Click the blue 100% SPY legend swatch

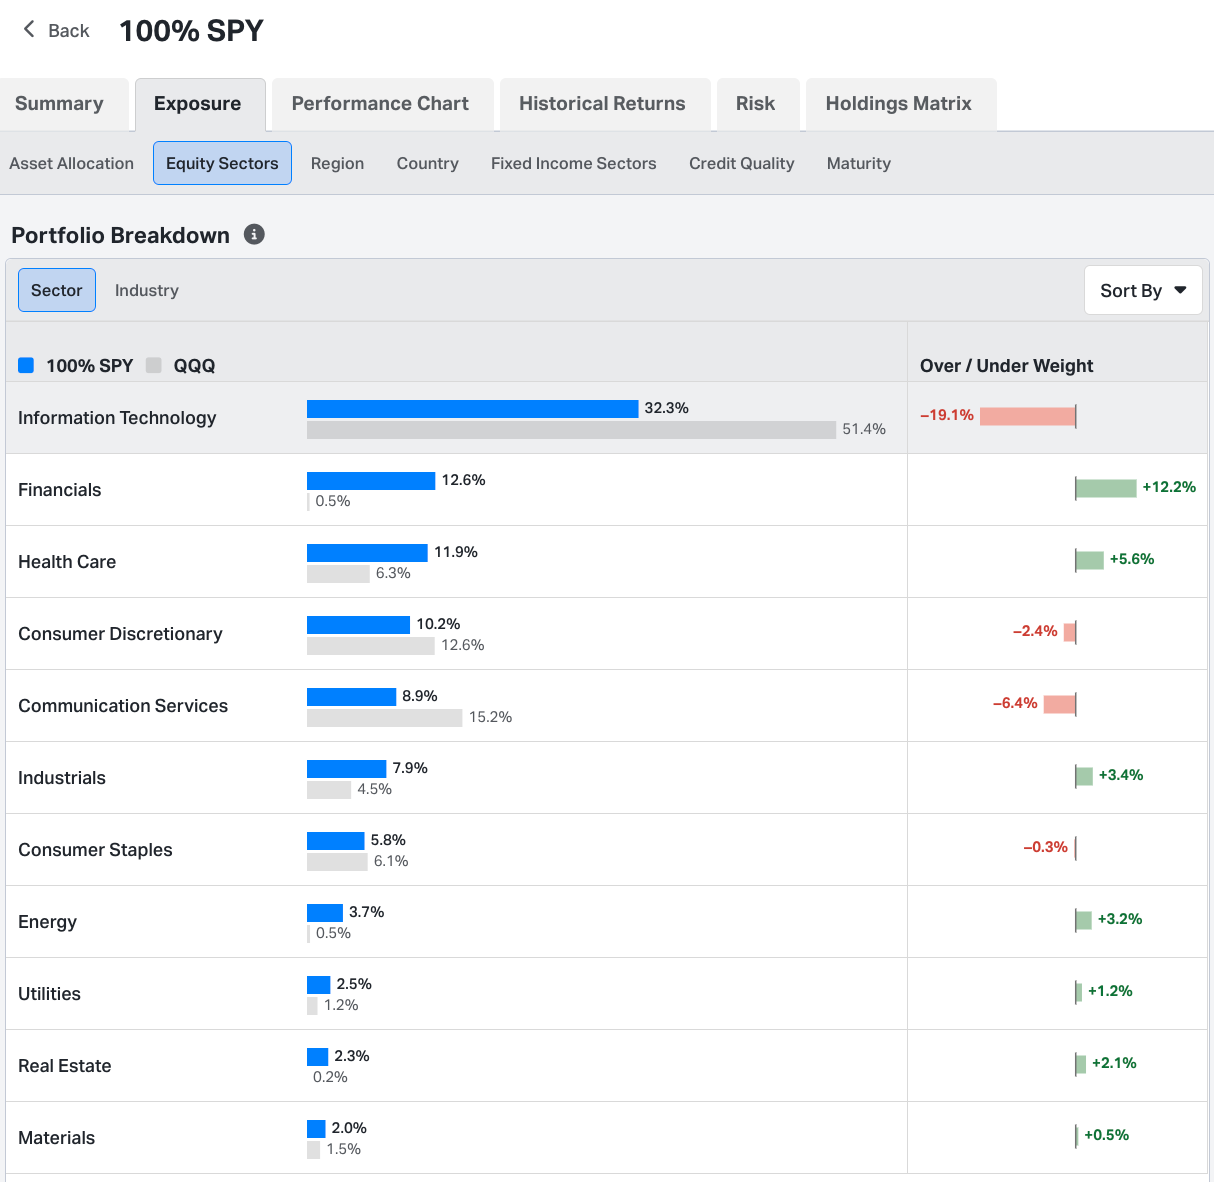pos(26,365)
